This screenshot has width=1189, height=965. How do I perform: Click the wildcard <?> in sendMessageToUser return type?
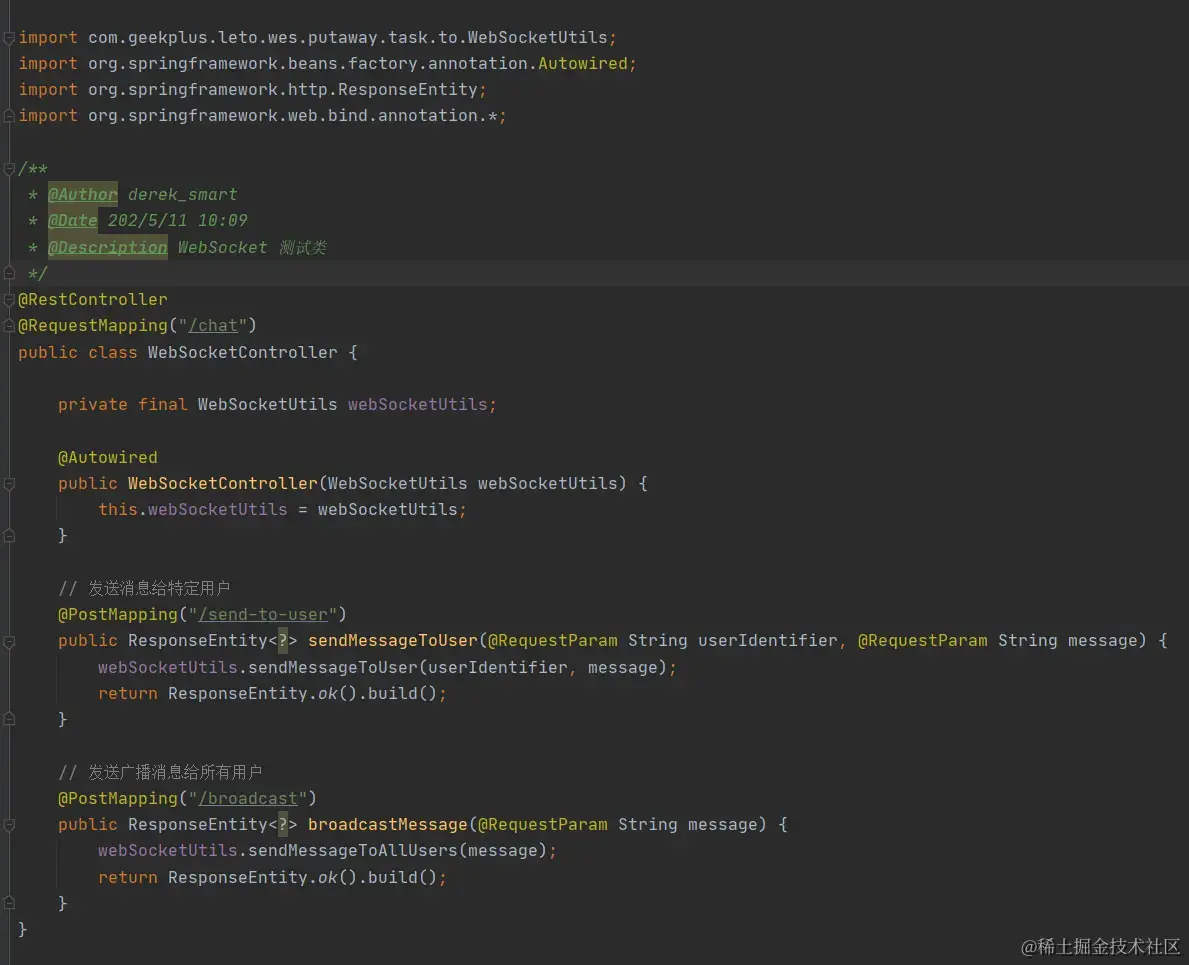283,641
